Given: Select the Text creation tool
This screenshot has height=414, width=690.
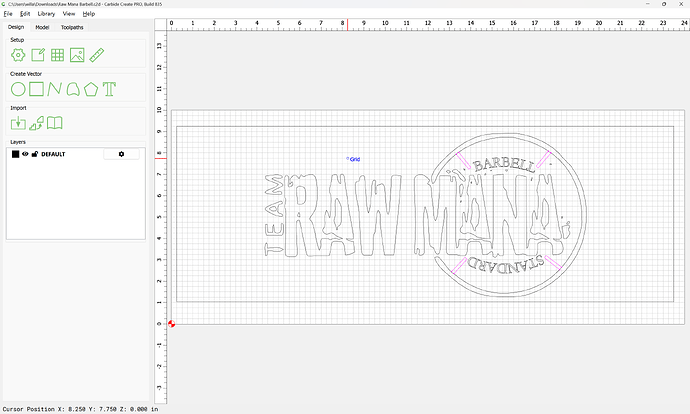Looking at the screenshot, I should pyautogui.click(x=110, y=89).
